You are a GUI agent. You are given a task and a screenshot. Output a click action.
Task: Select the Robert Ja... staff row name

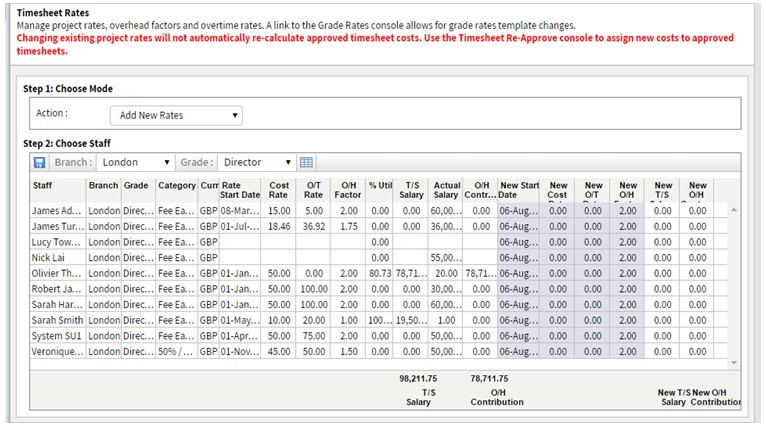tap(56, 289)
